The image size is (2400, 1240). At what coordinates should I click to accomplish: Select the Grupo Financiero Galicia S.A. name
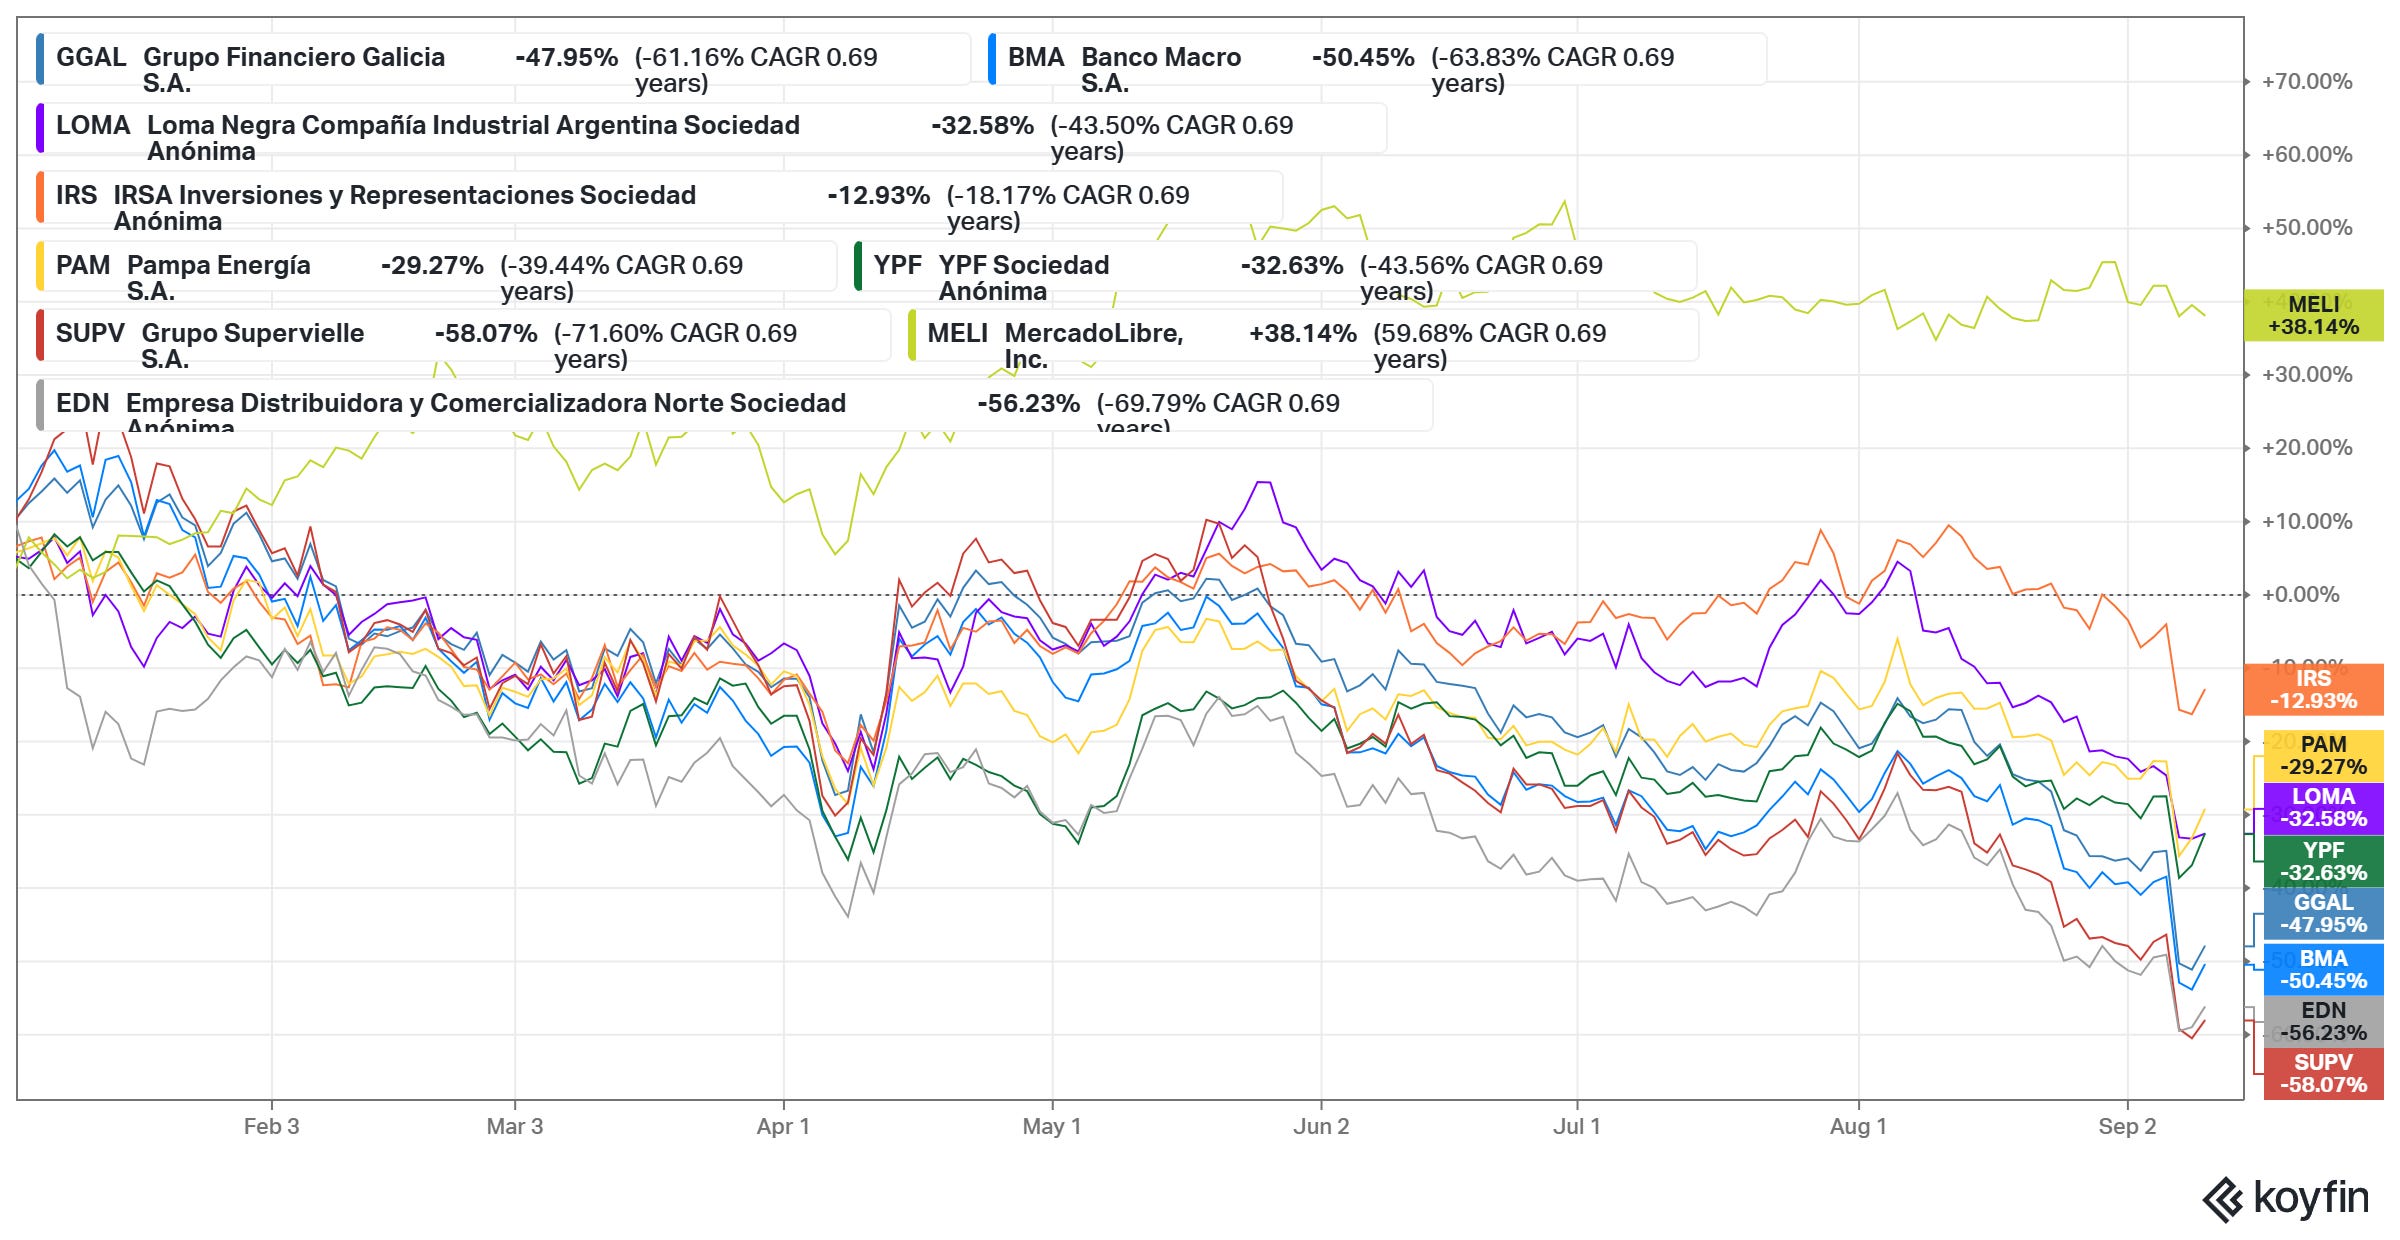[x=294, y=70]
